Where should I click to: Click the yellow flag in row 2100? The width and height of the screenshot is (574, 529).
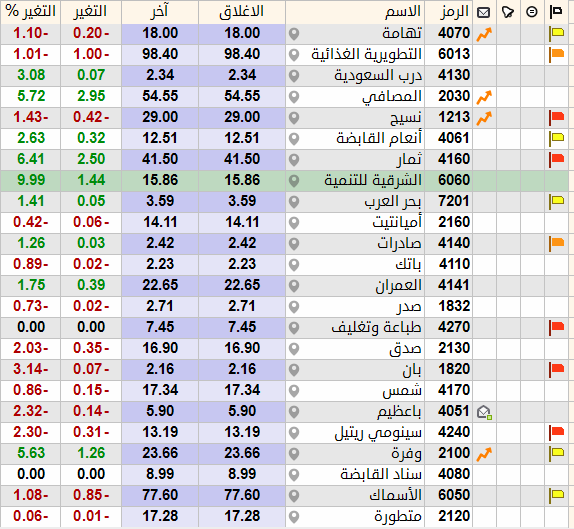556,454
